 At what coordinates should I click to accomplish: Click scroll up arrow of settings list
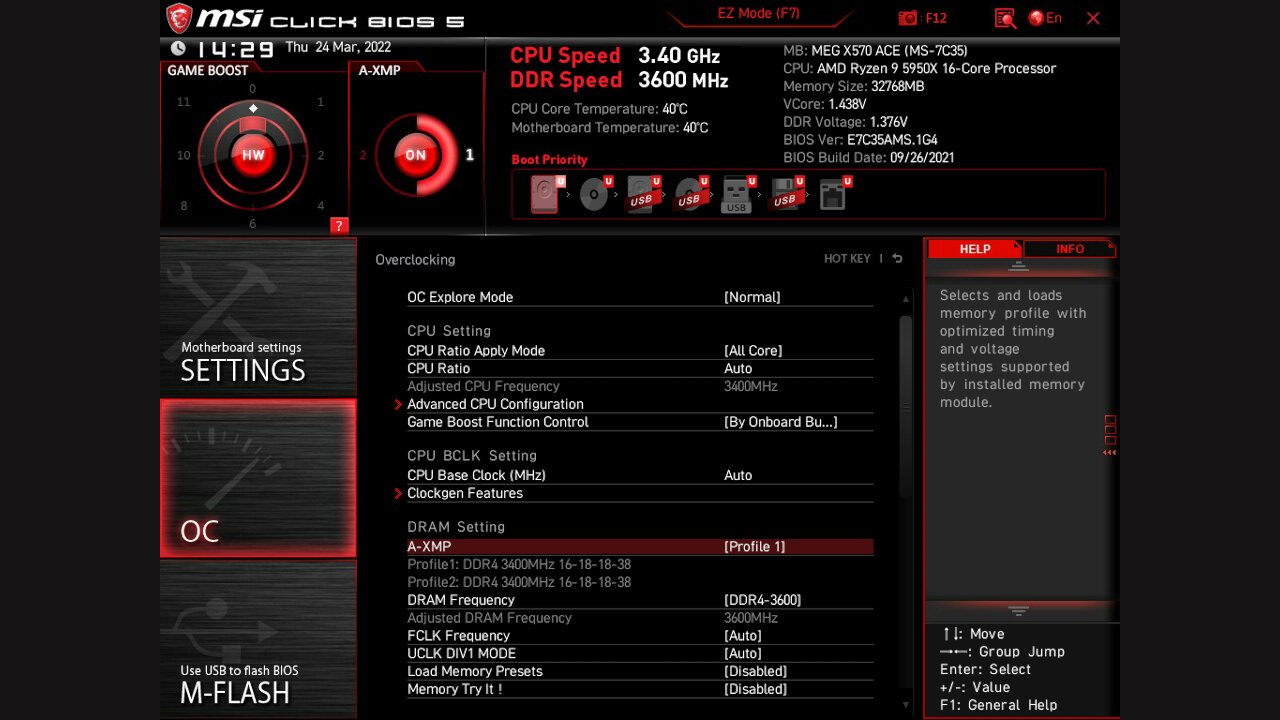coord(906,299)
